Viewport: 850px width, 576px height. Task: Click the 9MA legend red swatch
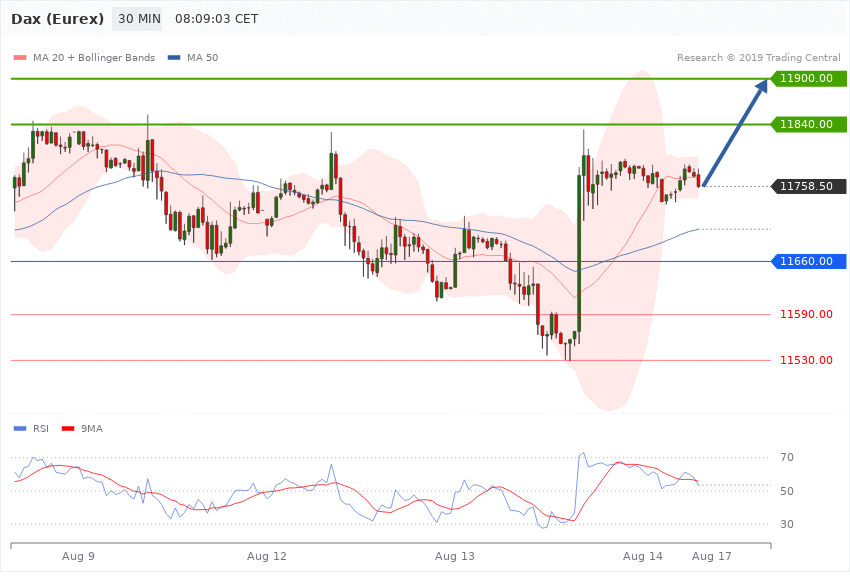(x=68, y=429)
